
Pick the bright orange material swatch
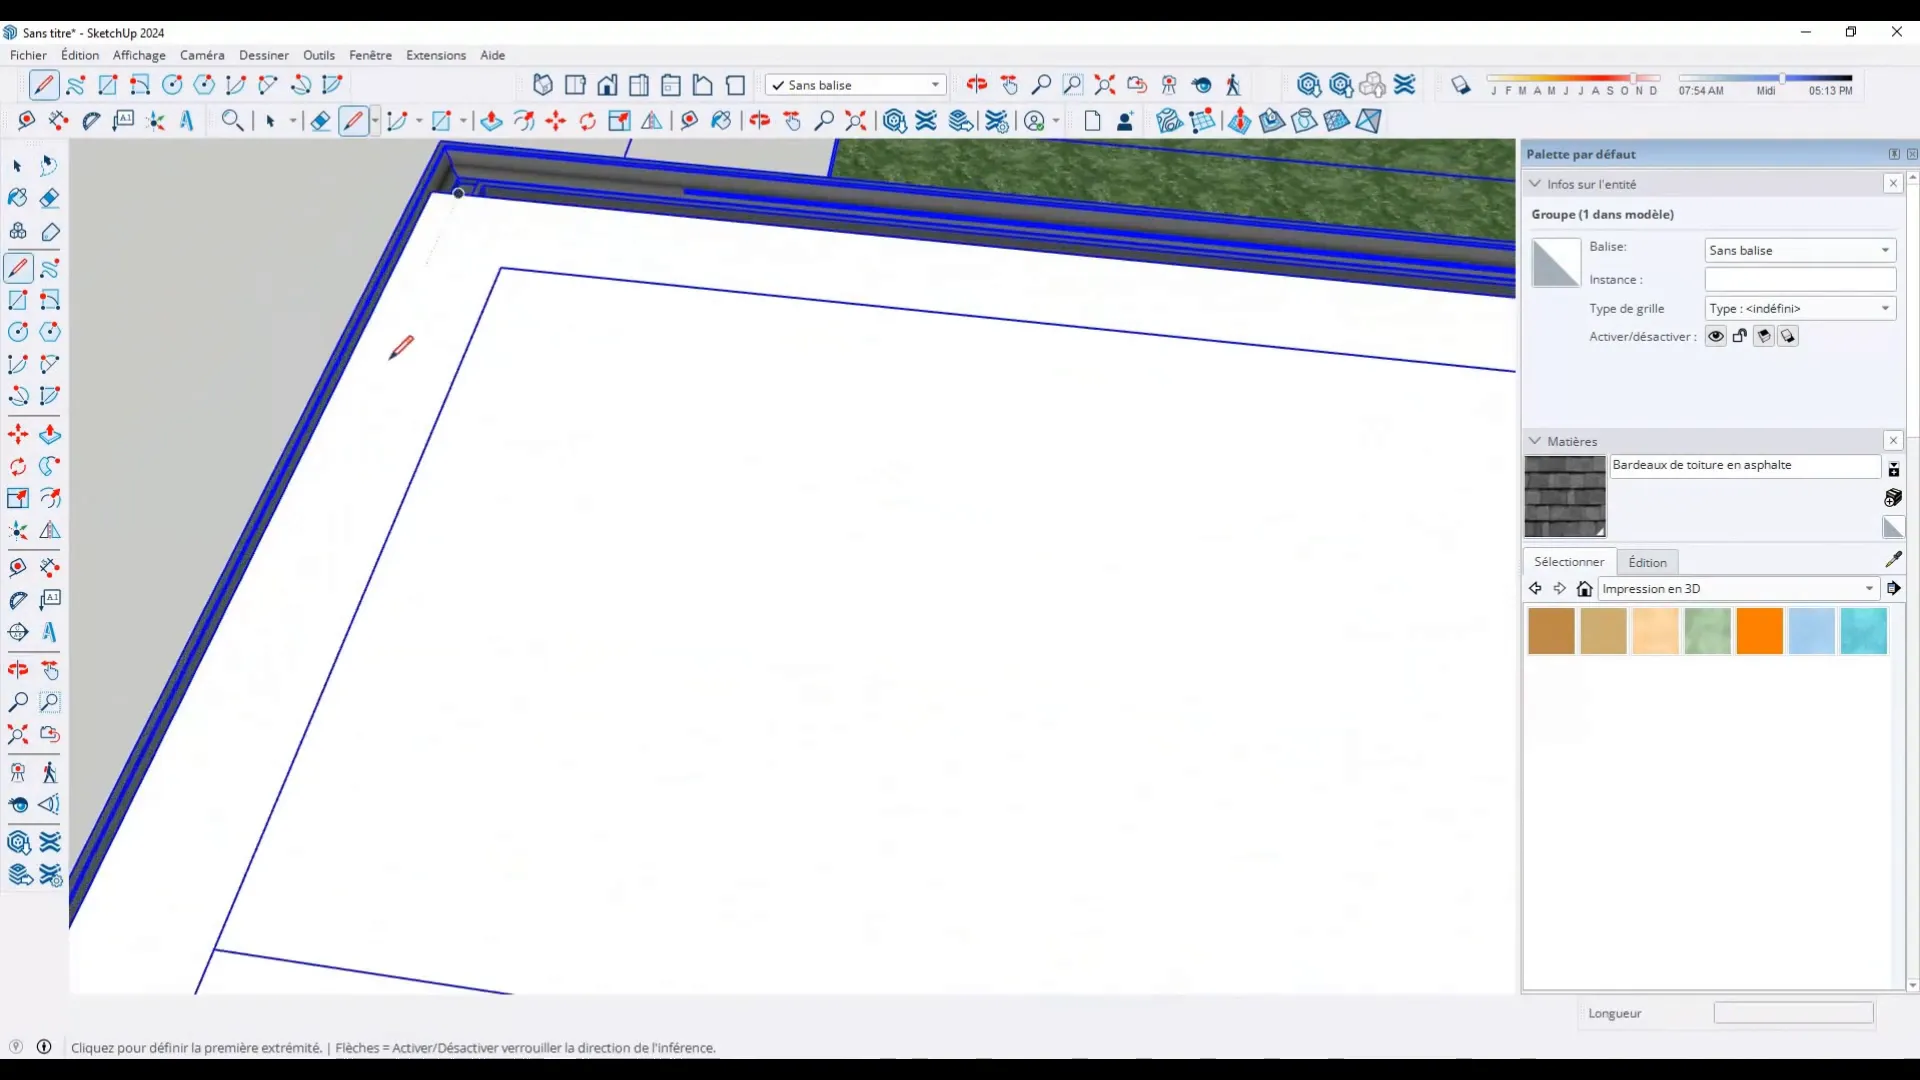(x=1759, y=631)
